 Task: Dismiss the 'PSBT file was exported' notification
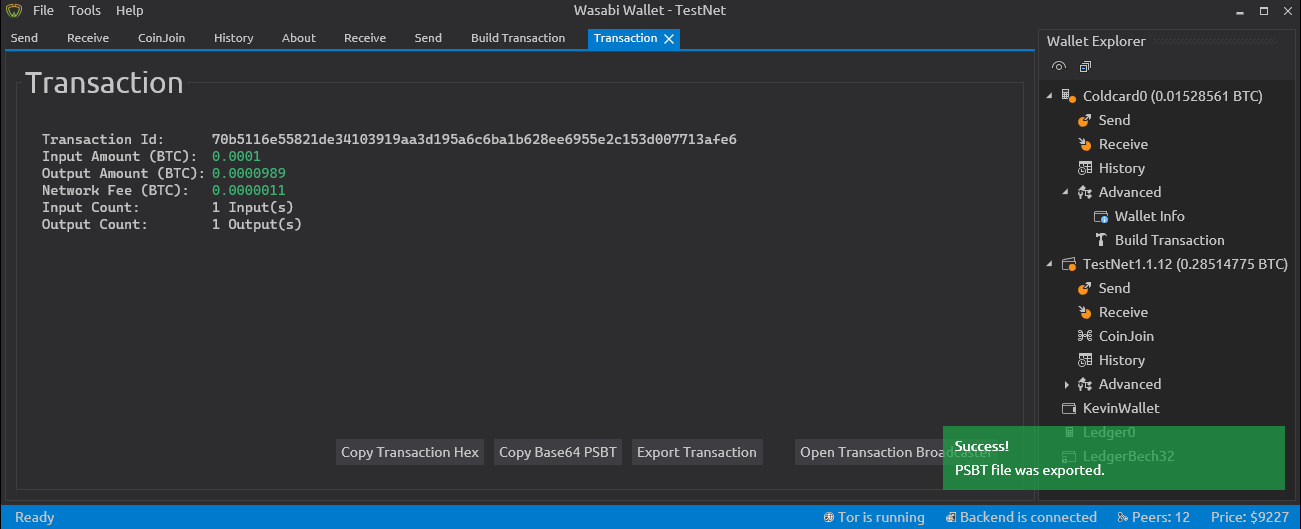pos(1114,458)
